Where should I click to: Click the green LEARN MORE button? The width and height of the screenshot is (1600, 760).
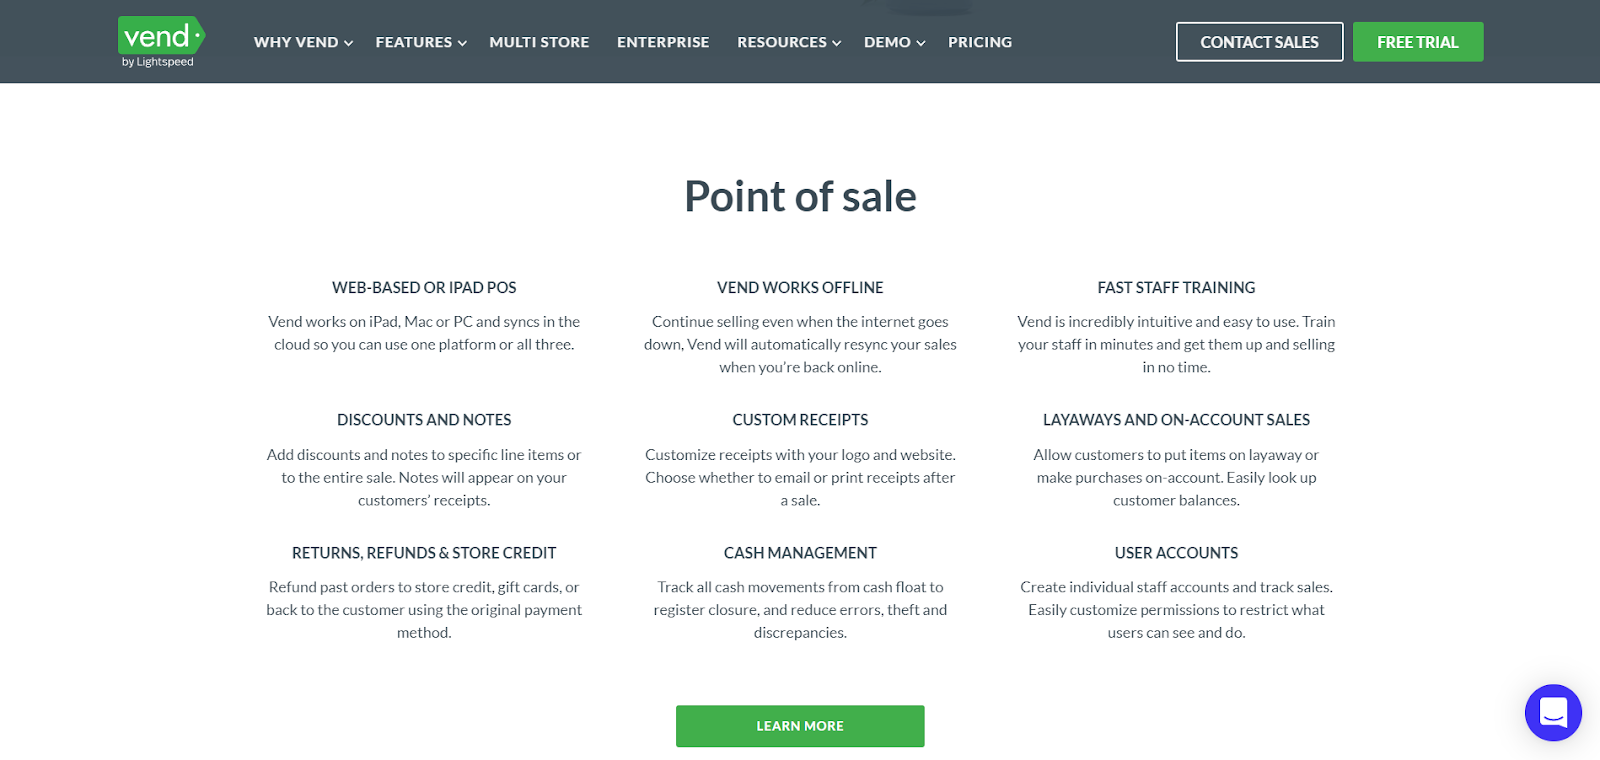pos(799,726)
